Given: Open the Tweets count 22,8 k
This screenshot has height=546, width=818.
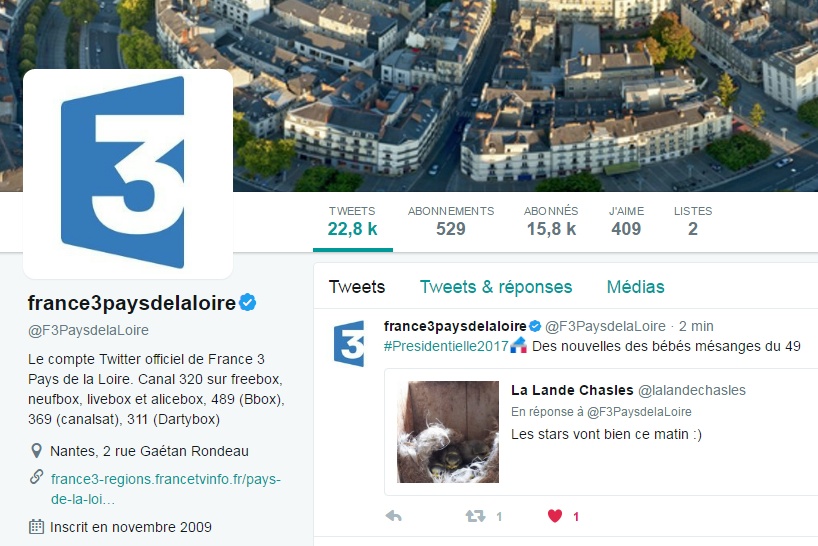Looking at the screenshot, I should (x=352, y=221).
